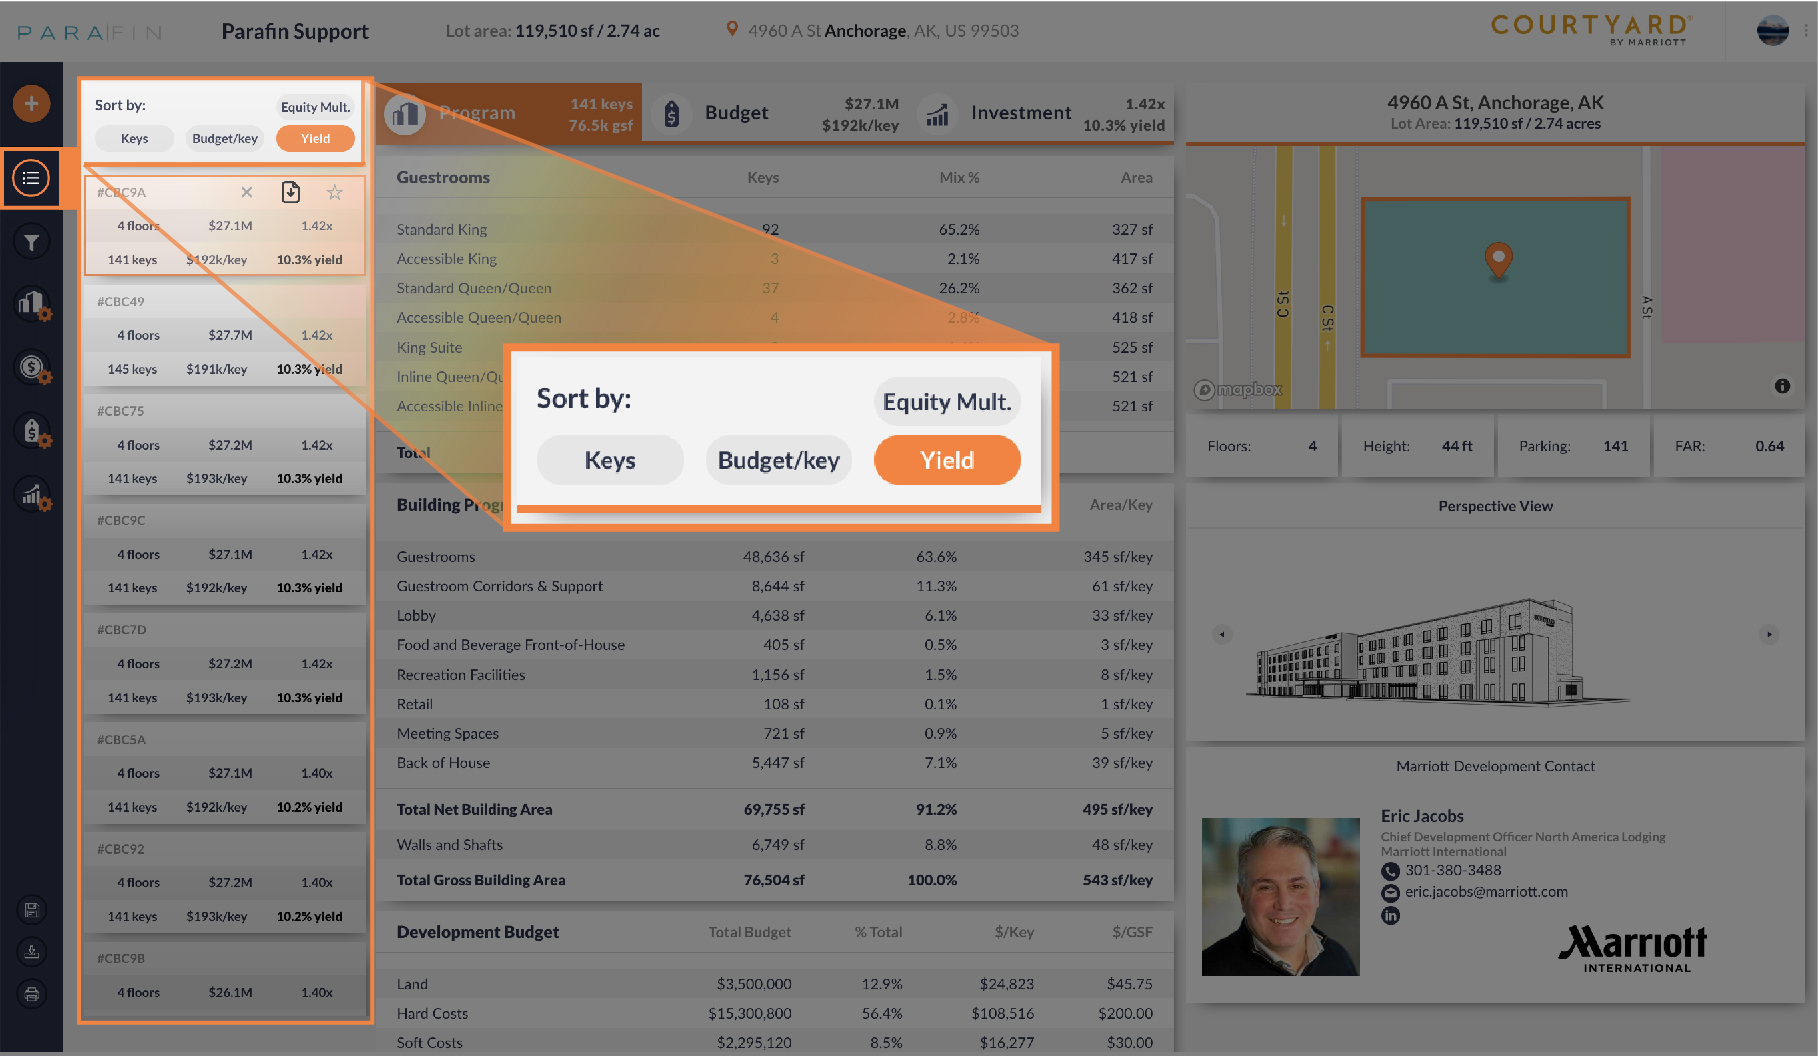Open the results list sidebar icon
The width and height of the screenshot is (1818, 1056).
[31, 178]
